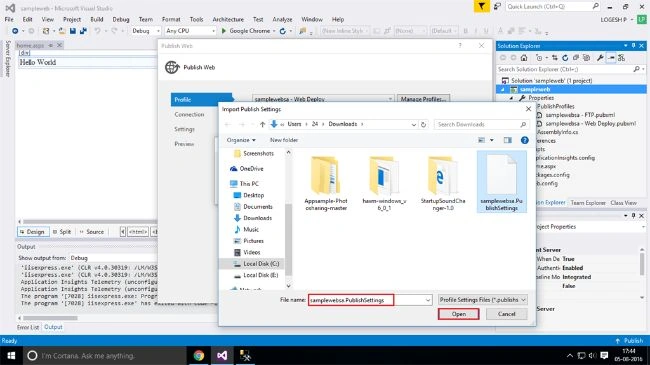Click Solution Explorer Properties wrench icon
Viewport: 650px width, 365px height.
(x=600, y=58)
